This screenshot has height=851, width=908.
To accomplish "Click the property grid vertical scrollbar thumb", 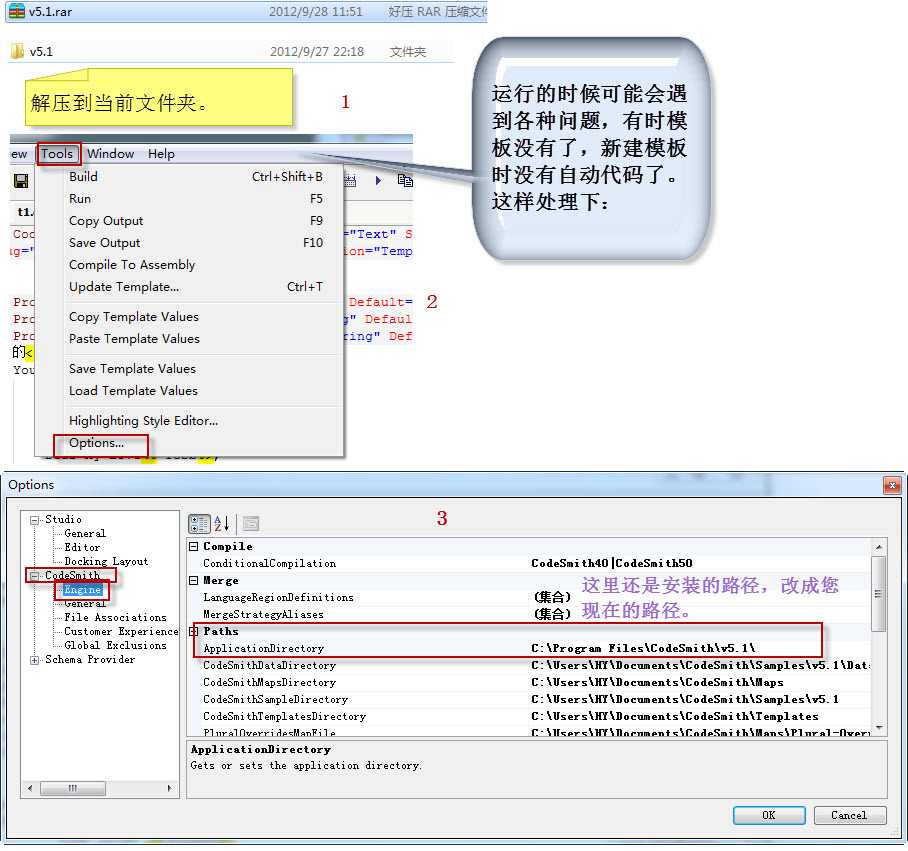I will click(878, 593).
